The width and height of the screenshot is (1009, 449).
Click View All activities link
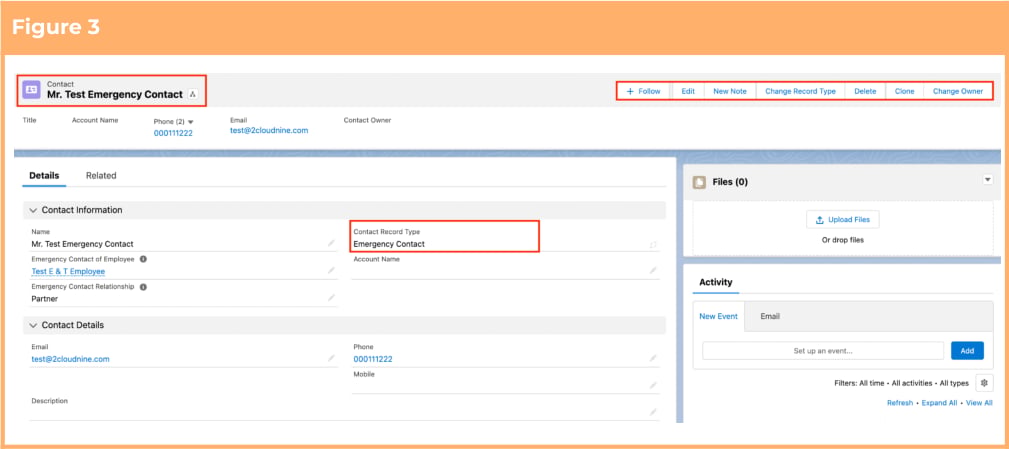pos(979,403)
